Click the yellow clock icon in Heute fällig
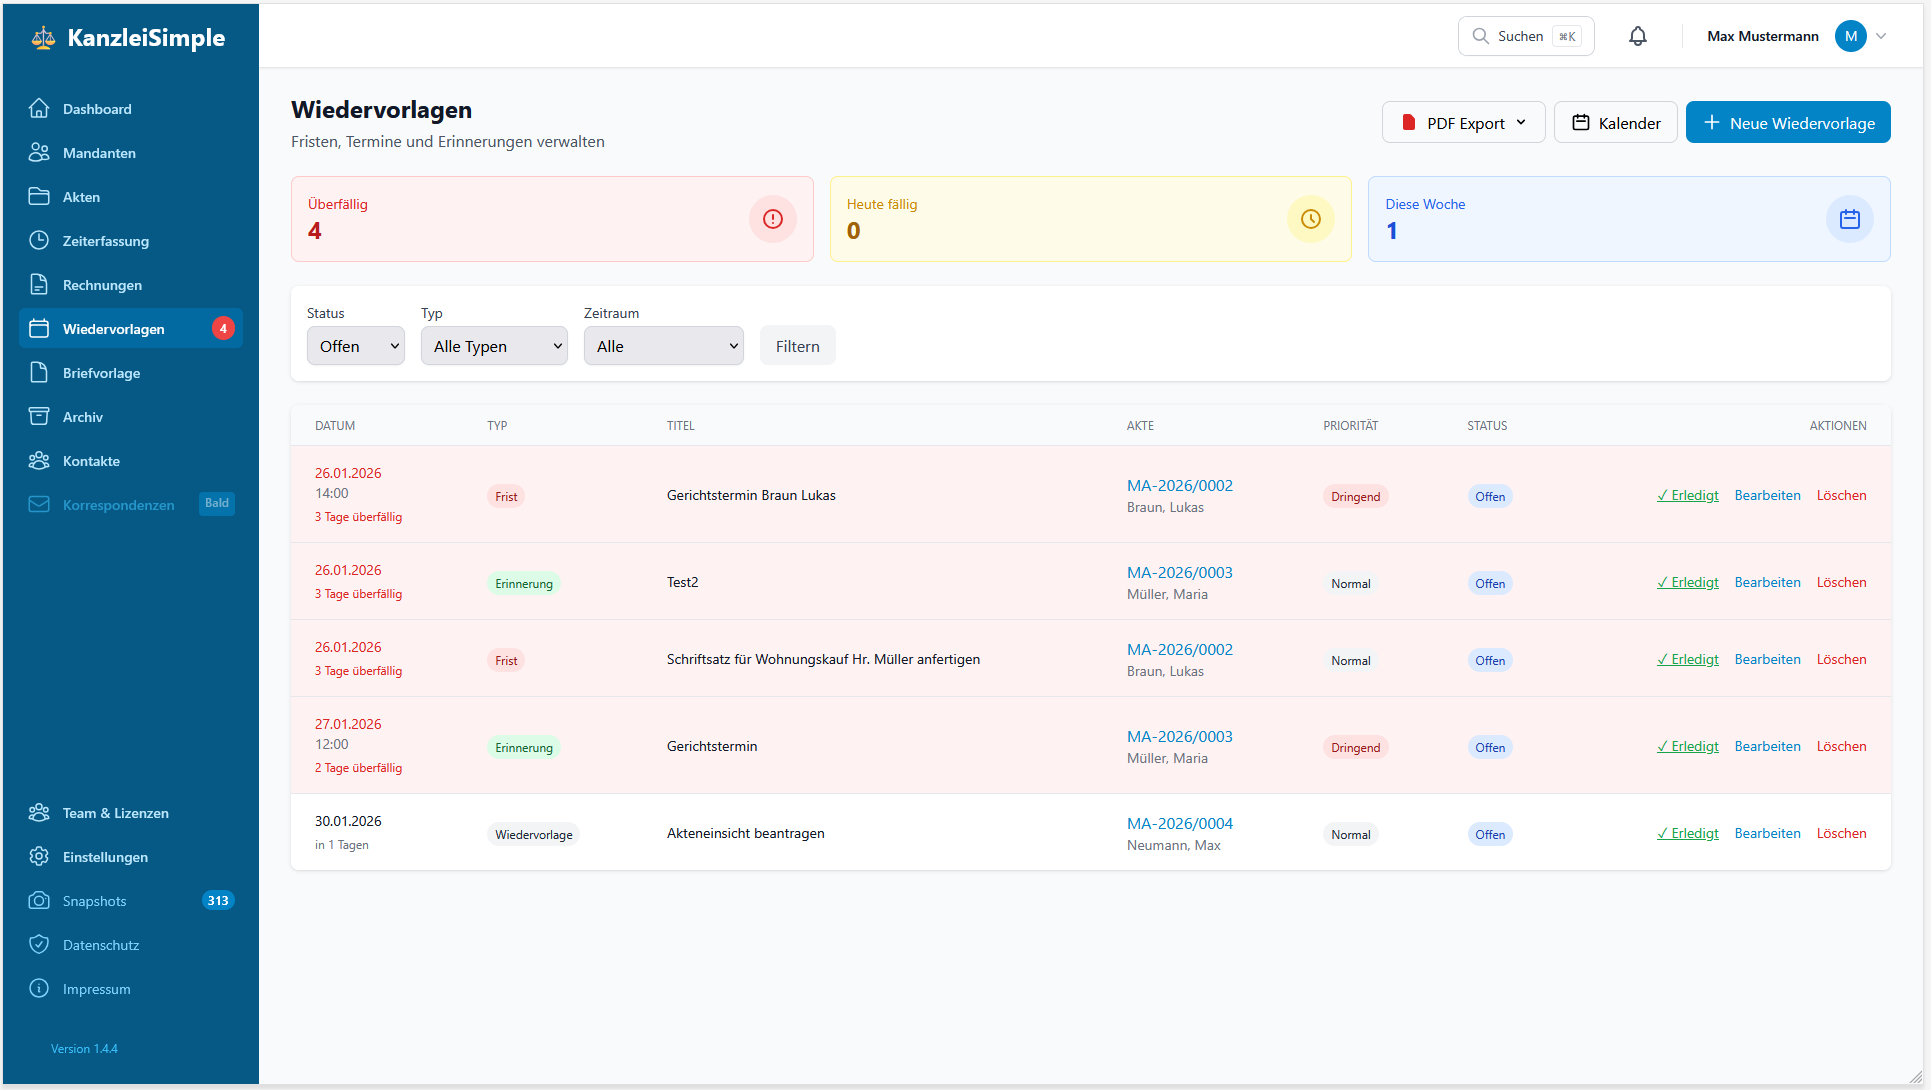The height and width of the screenshot is (1090, 1931). pyautogui.click(x=1310, y=219)
